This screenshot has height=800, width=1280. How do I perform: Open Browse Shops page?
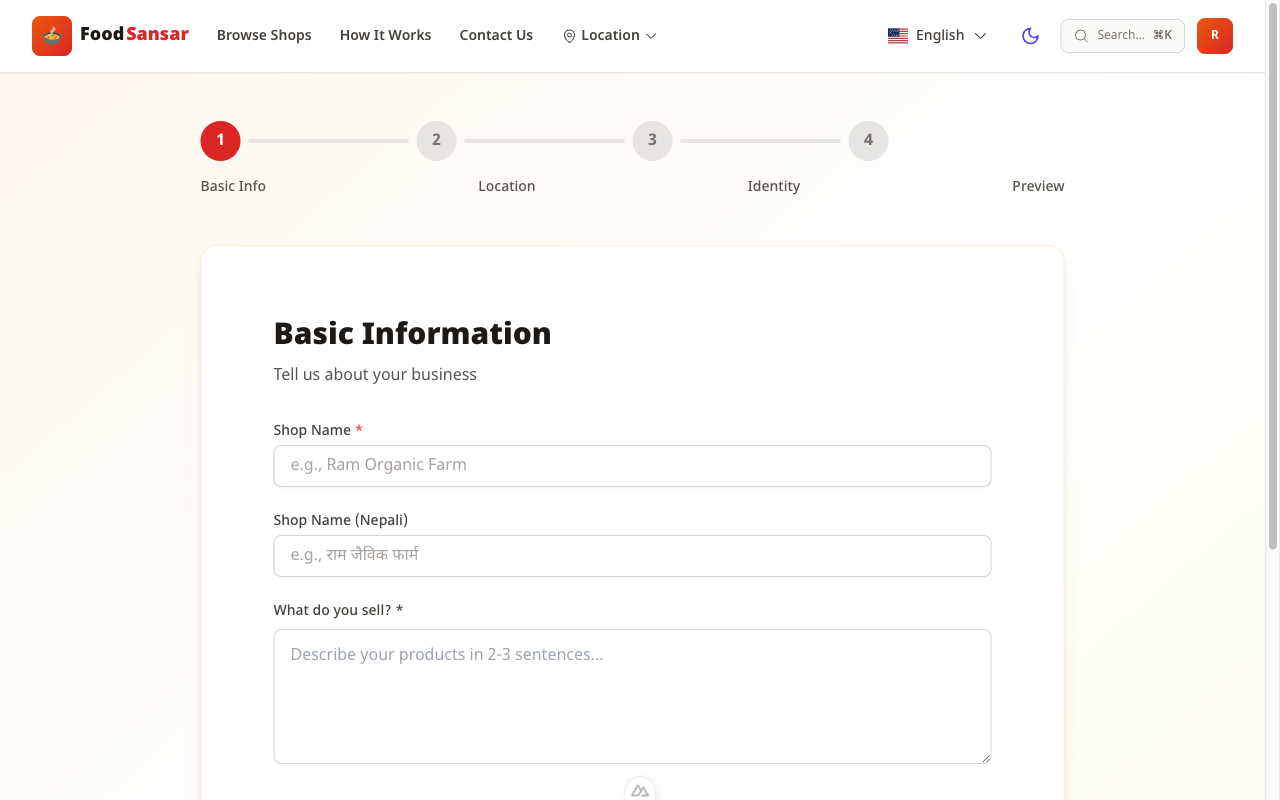[x=264, y=35]
